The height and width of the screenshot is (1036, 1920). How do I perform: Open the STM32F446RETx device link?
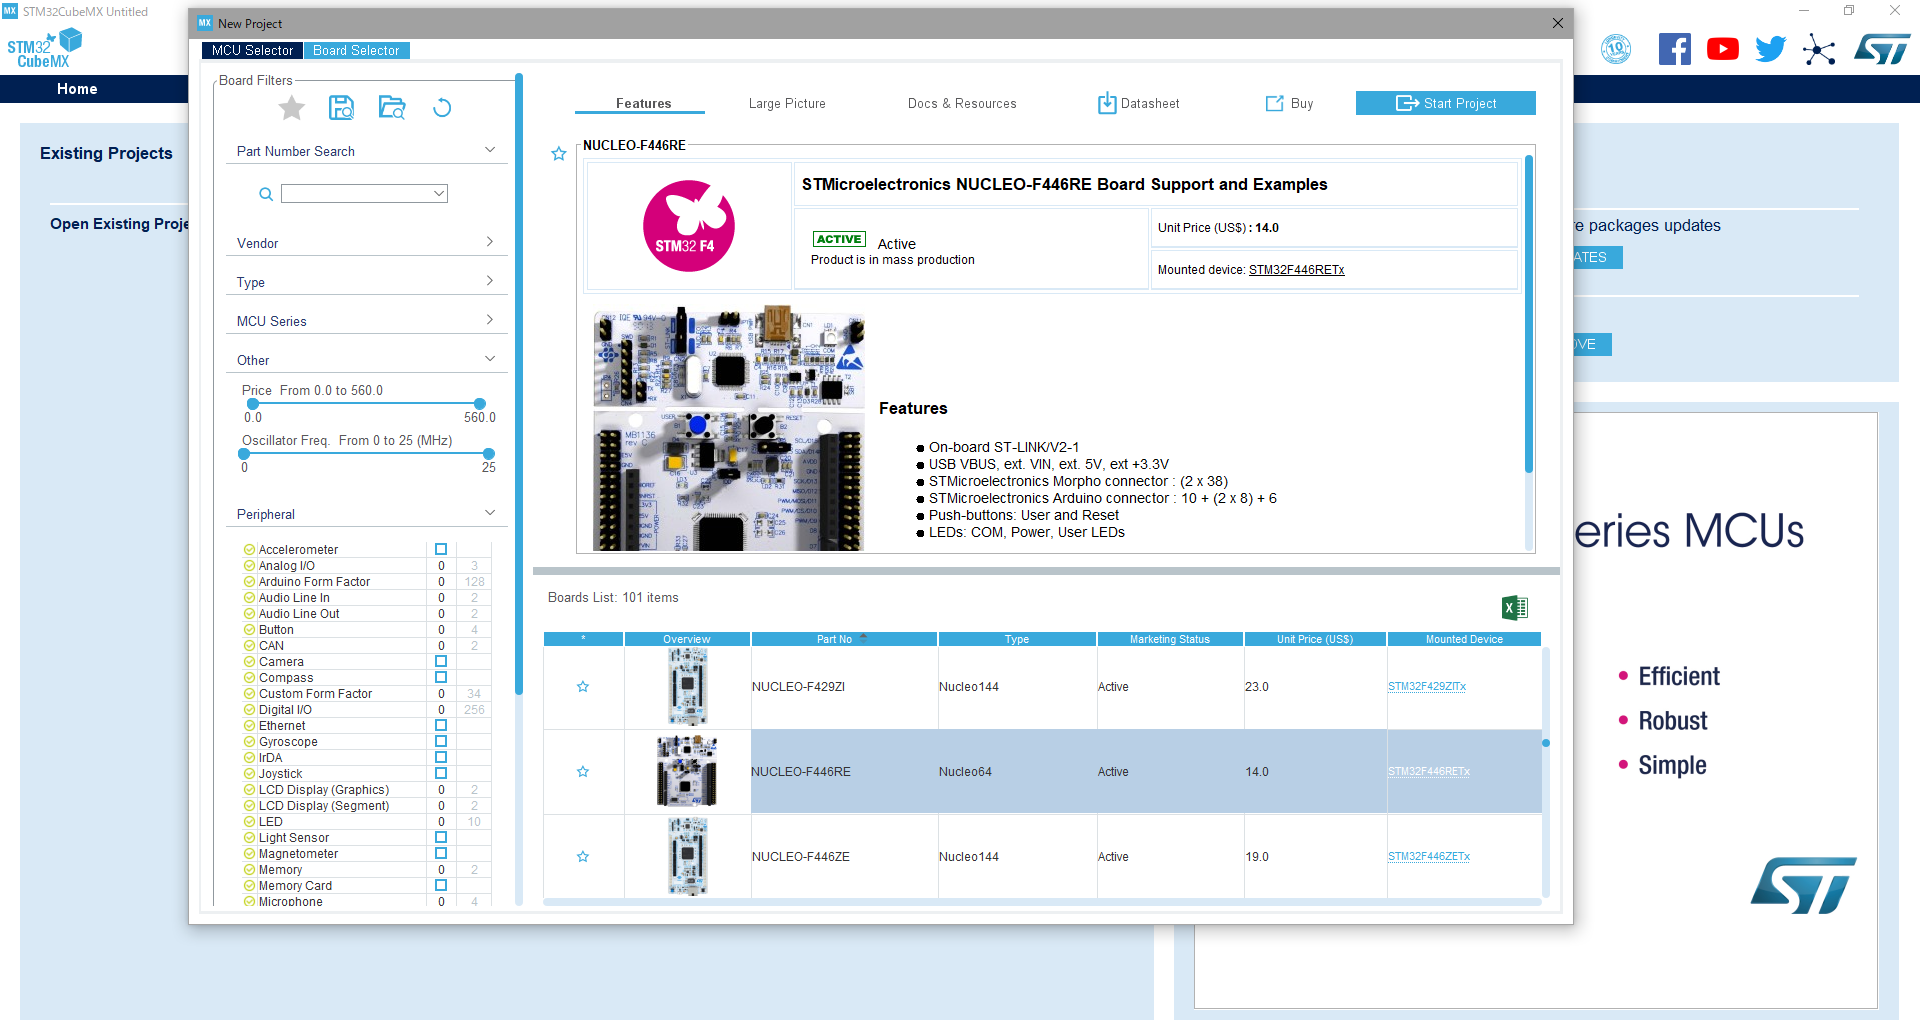(1296, 269)
